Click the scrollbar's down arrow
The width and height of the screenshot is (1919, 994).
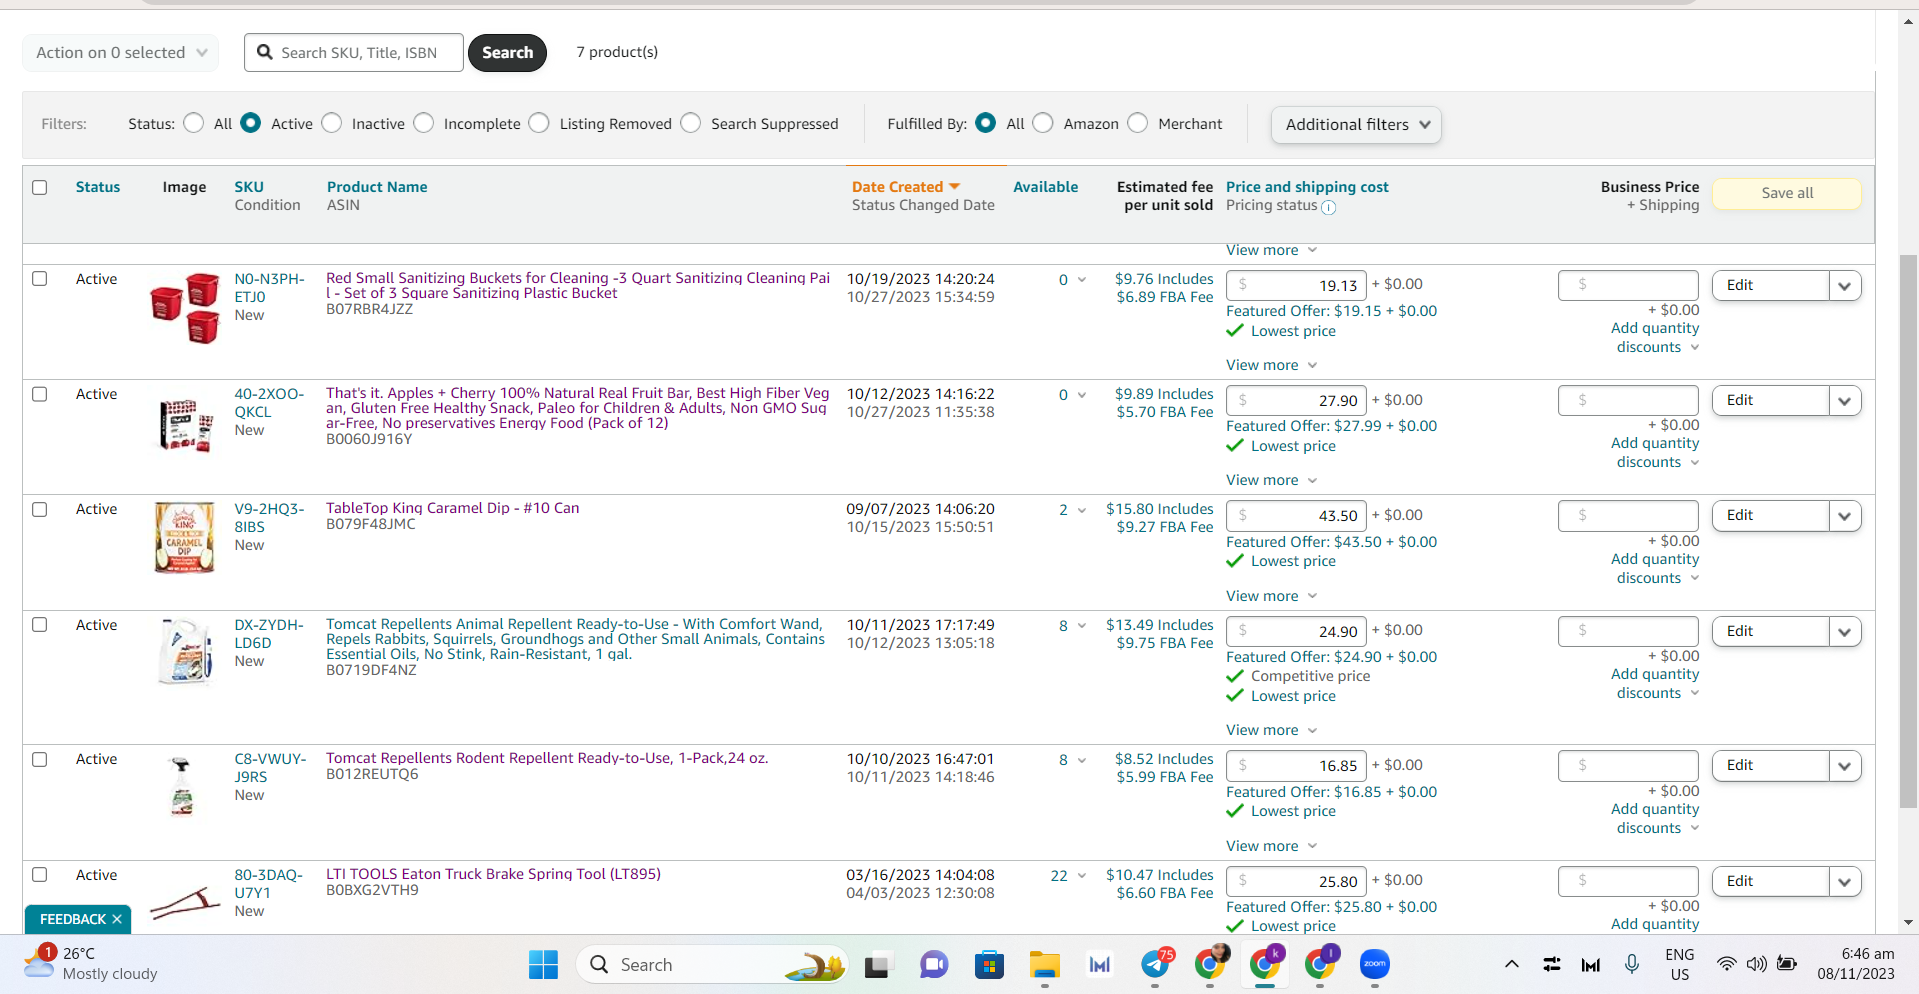click(x=1908, y=922)
